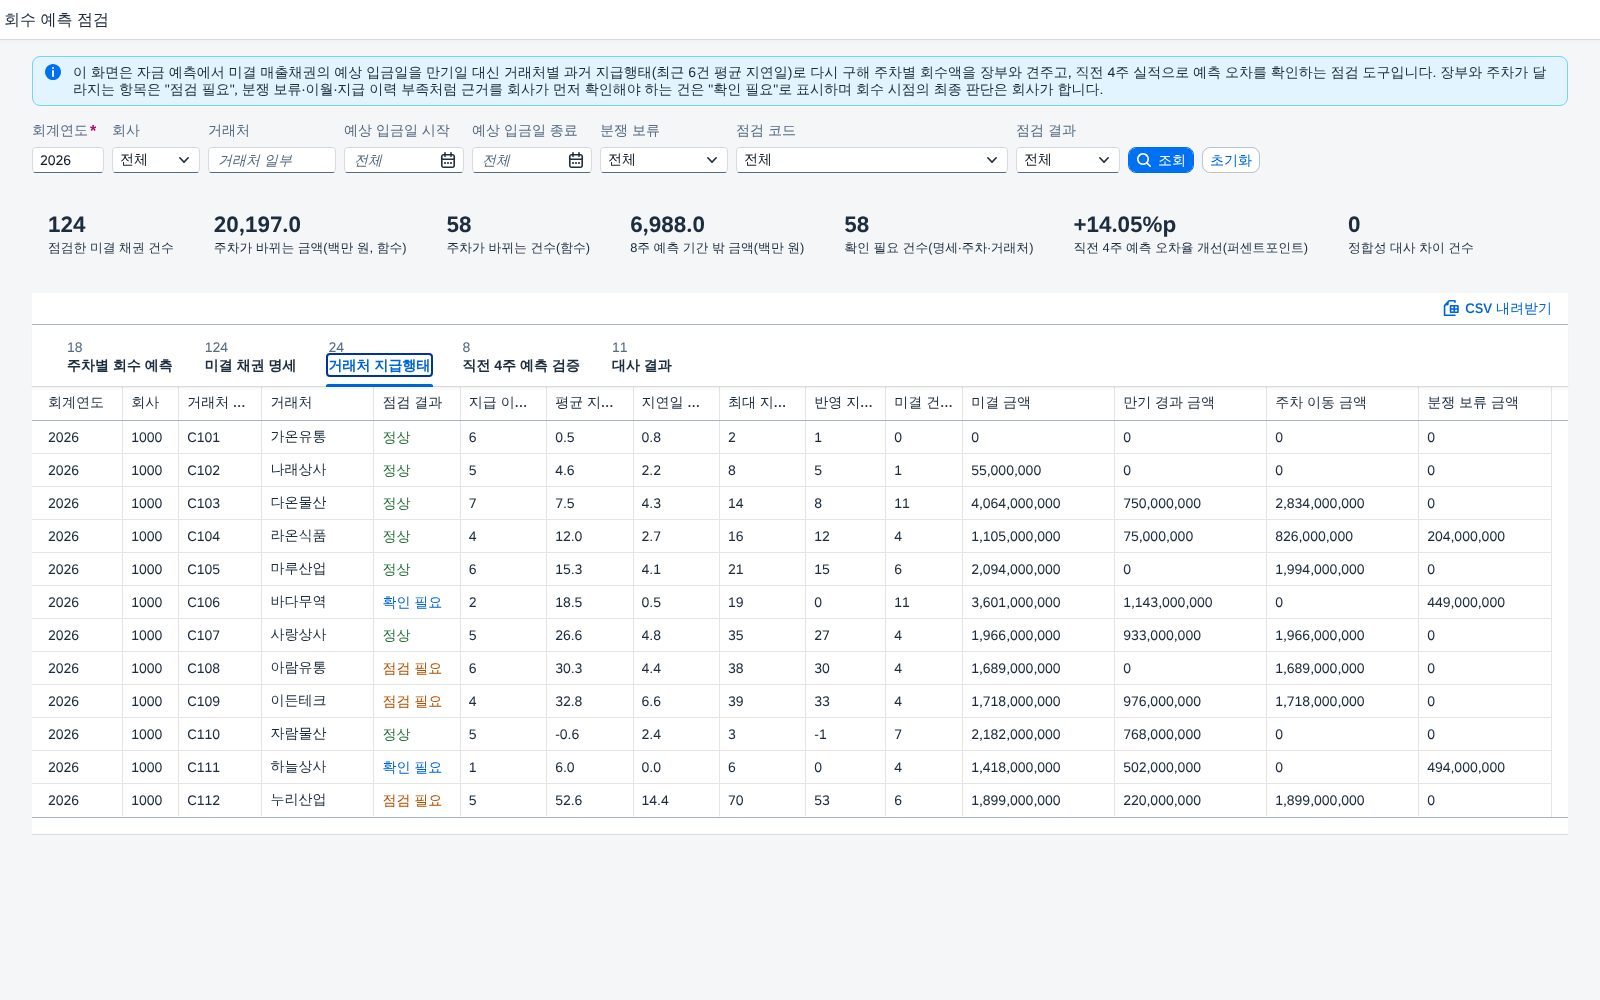Click the 회계연도 input field
The image size is (1600, 1000).
[68, 160]
